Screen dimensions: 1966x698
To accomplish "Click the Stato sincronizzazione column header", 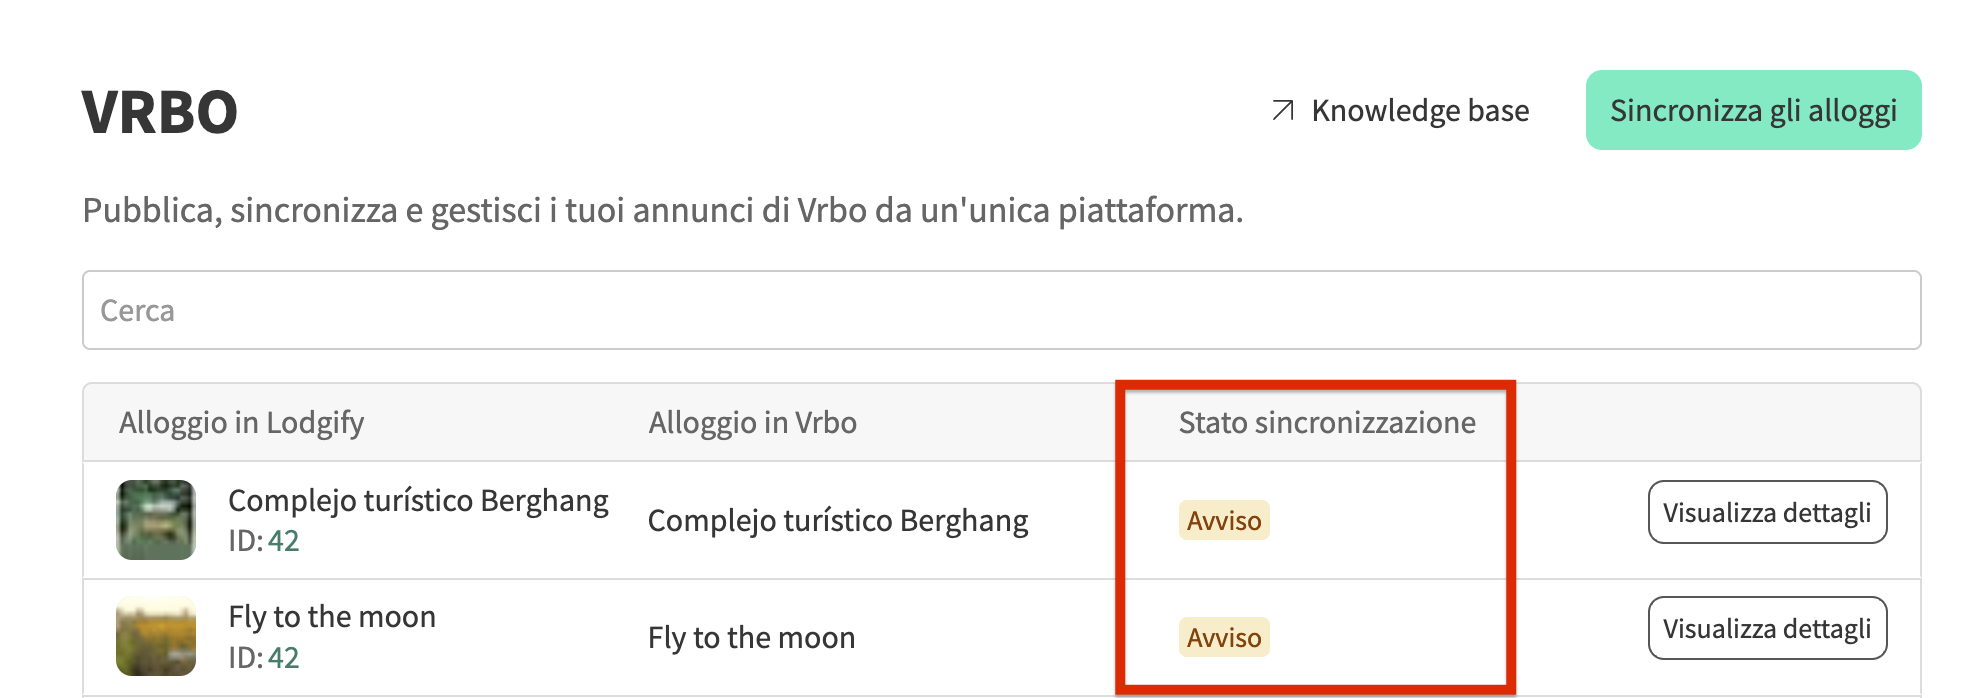I will (x=1326, y=422).
